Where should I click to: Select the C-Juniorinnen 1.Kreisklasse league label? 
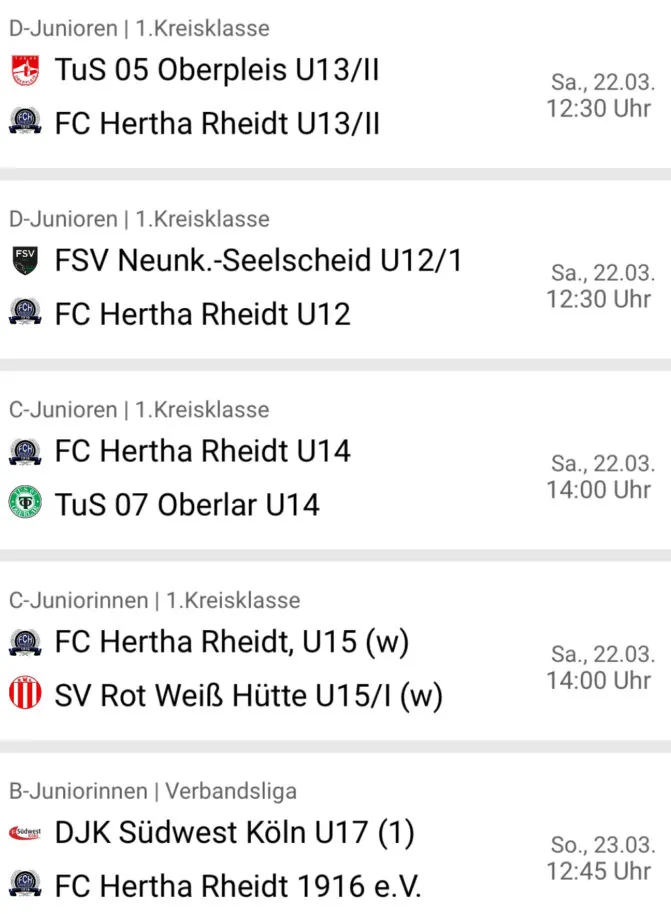(154, 600)
